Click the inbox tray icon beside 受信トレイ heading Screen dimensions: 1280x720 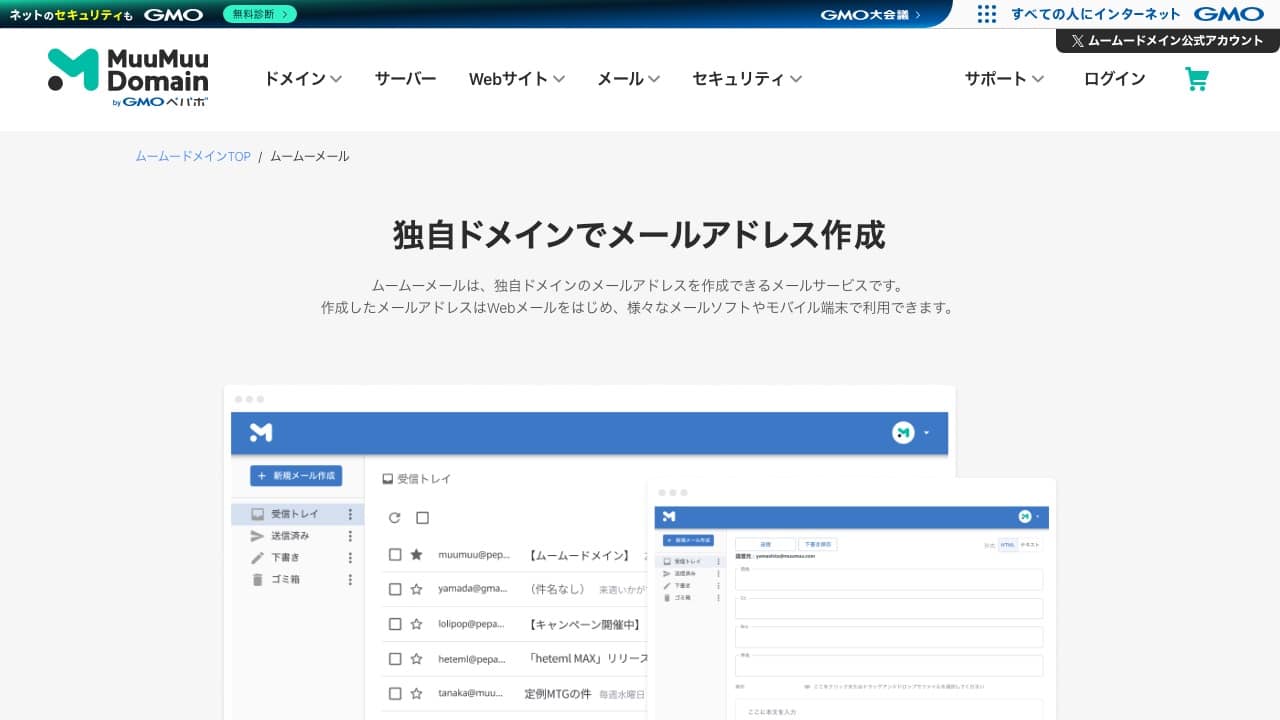(388, 479)
